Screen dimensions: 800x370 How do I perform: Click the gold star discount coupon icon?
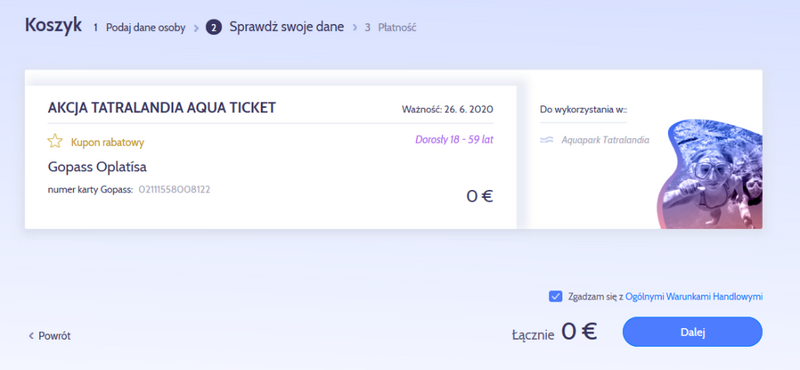tap(55, 141)
